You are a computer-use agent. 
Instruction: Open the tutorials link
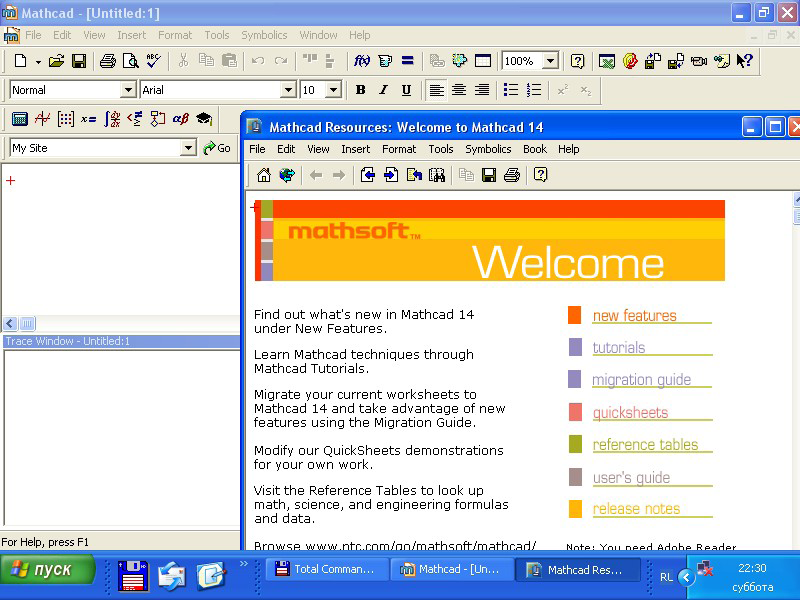(x=618, y=348)
